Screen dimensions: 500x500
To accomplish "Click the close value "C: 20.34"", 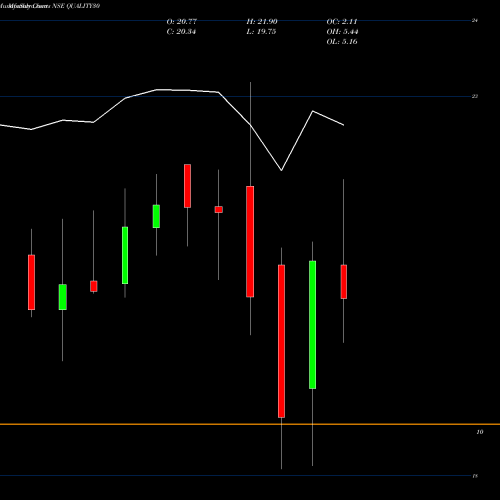I will coord(181,32).
